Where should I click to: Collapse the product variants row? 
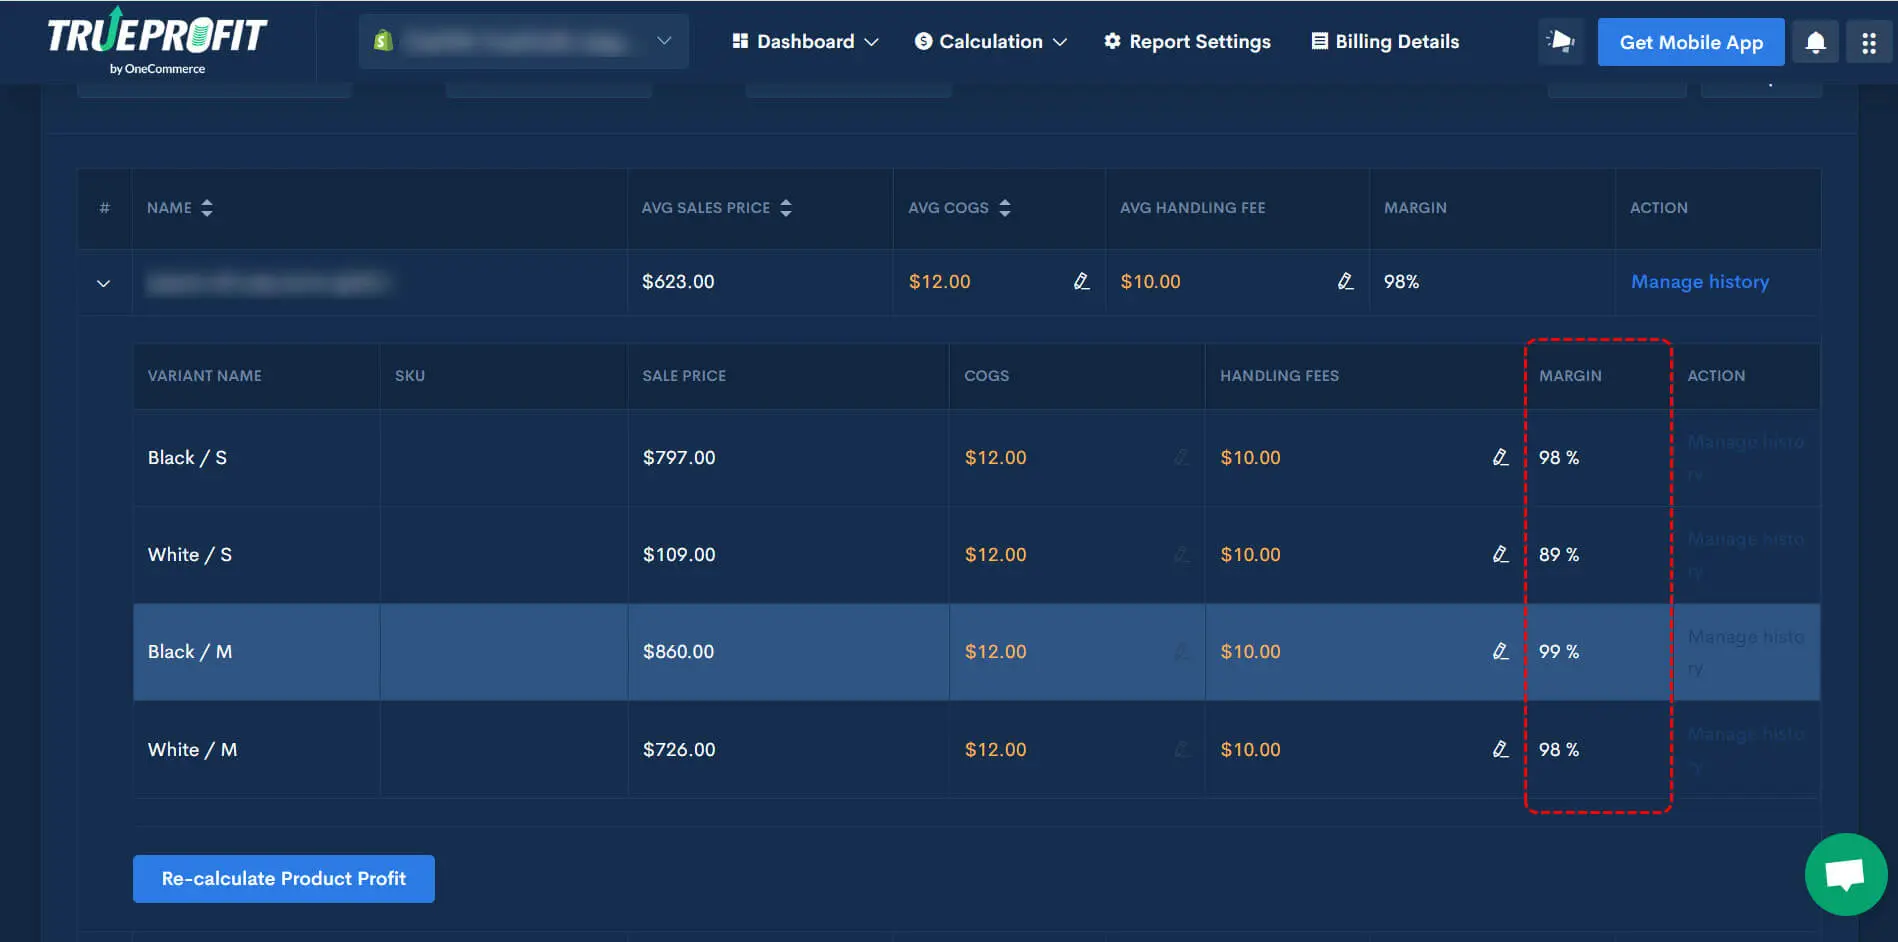(103, 282)
